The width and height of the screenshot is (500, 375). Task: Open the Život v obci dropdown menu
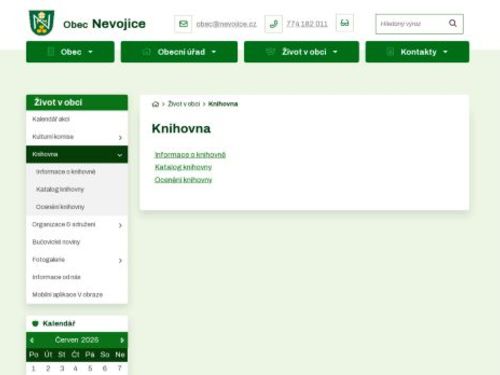pos(302,52)
